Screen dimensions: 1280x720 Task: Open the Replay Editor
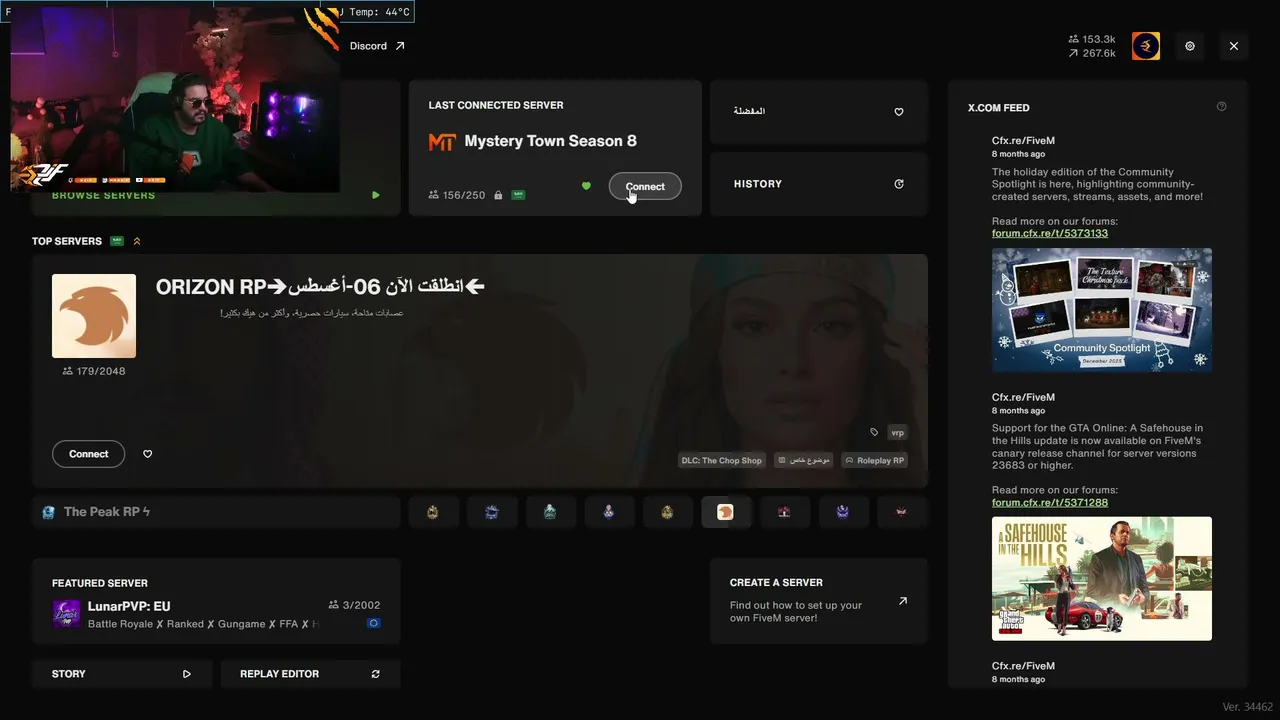pos(310,674)
